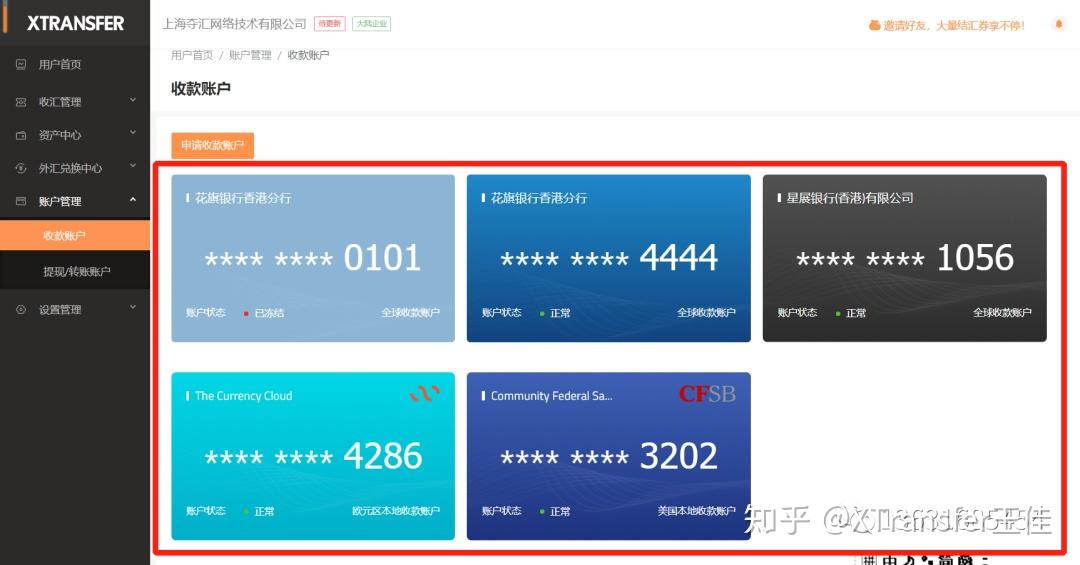The image size is (1080, 565).
Task: Click the 资产中心 wallet icon
Action: click(21, 135)
